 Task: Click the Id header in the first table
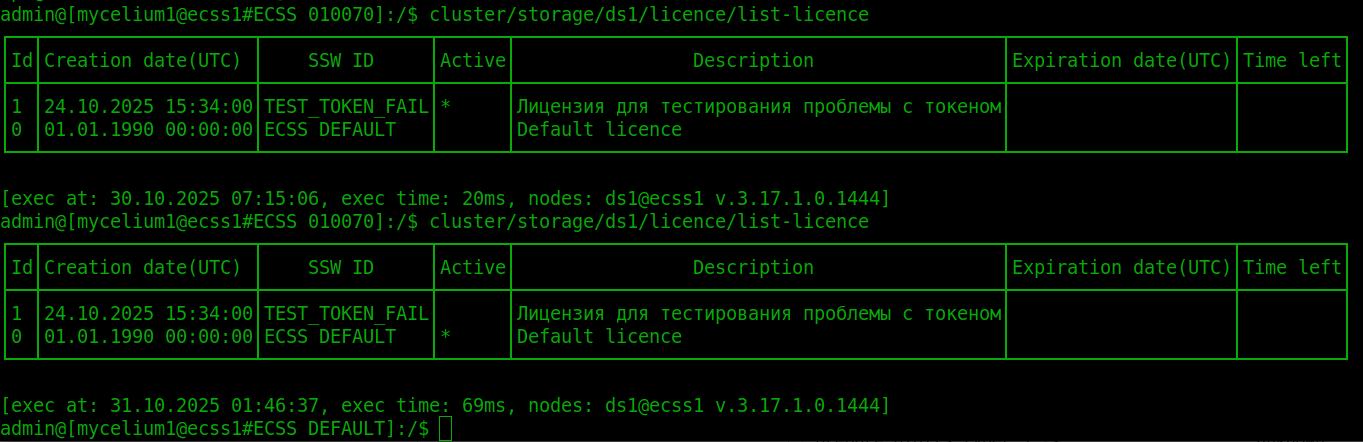22,61
